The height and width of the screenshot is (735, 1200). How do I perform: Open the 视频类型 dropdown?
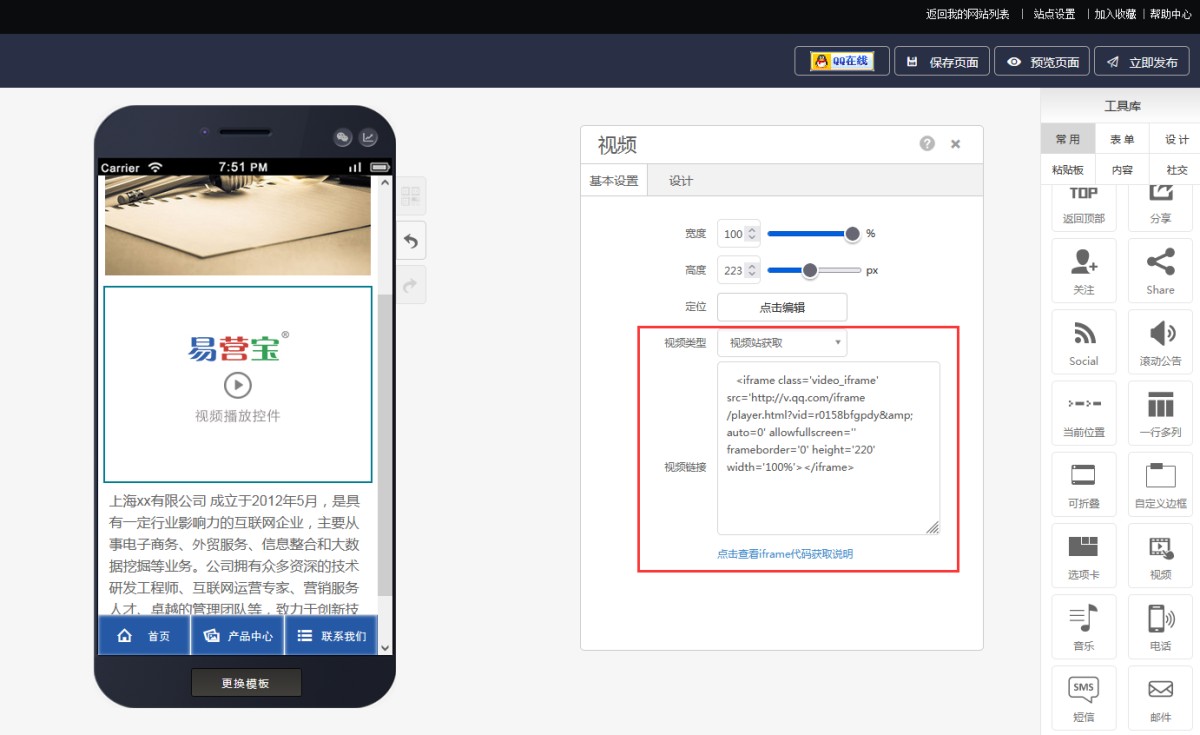[x=782, y=343]
